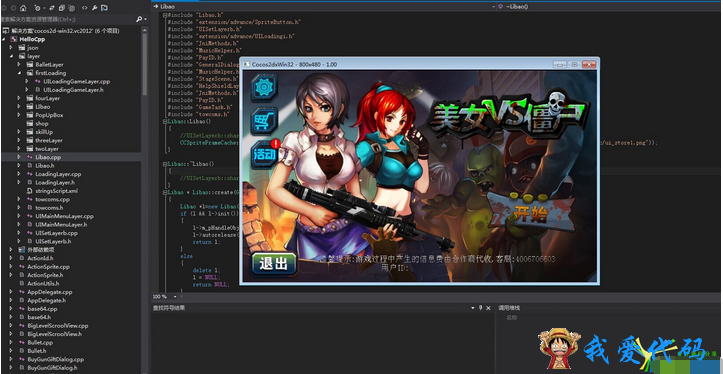Click the preview selected items toolbar icon
This screenshot has width=723, height=374.
tap(105, 8)
